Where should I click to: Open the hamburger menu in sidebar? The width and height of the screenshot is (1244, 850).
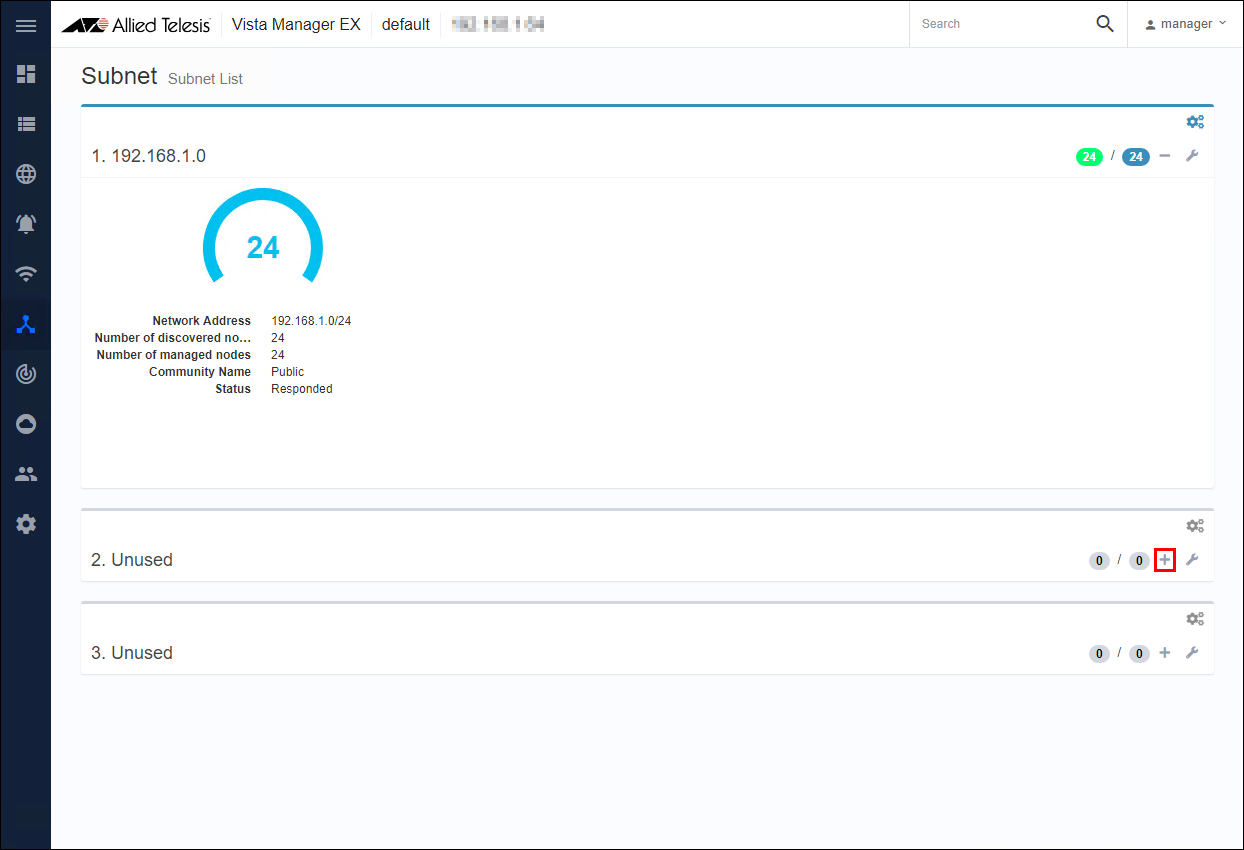(26, 25)
